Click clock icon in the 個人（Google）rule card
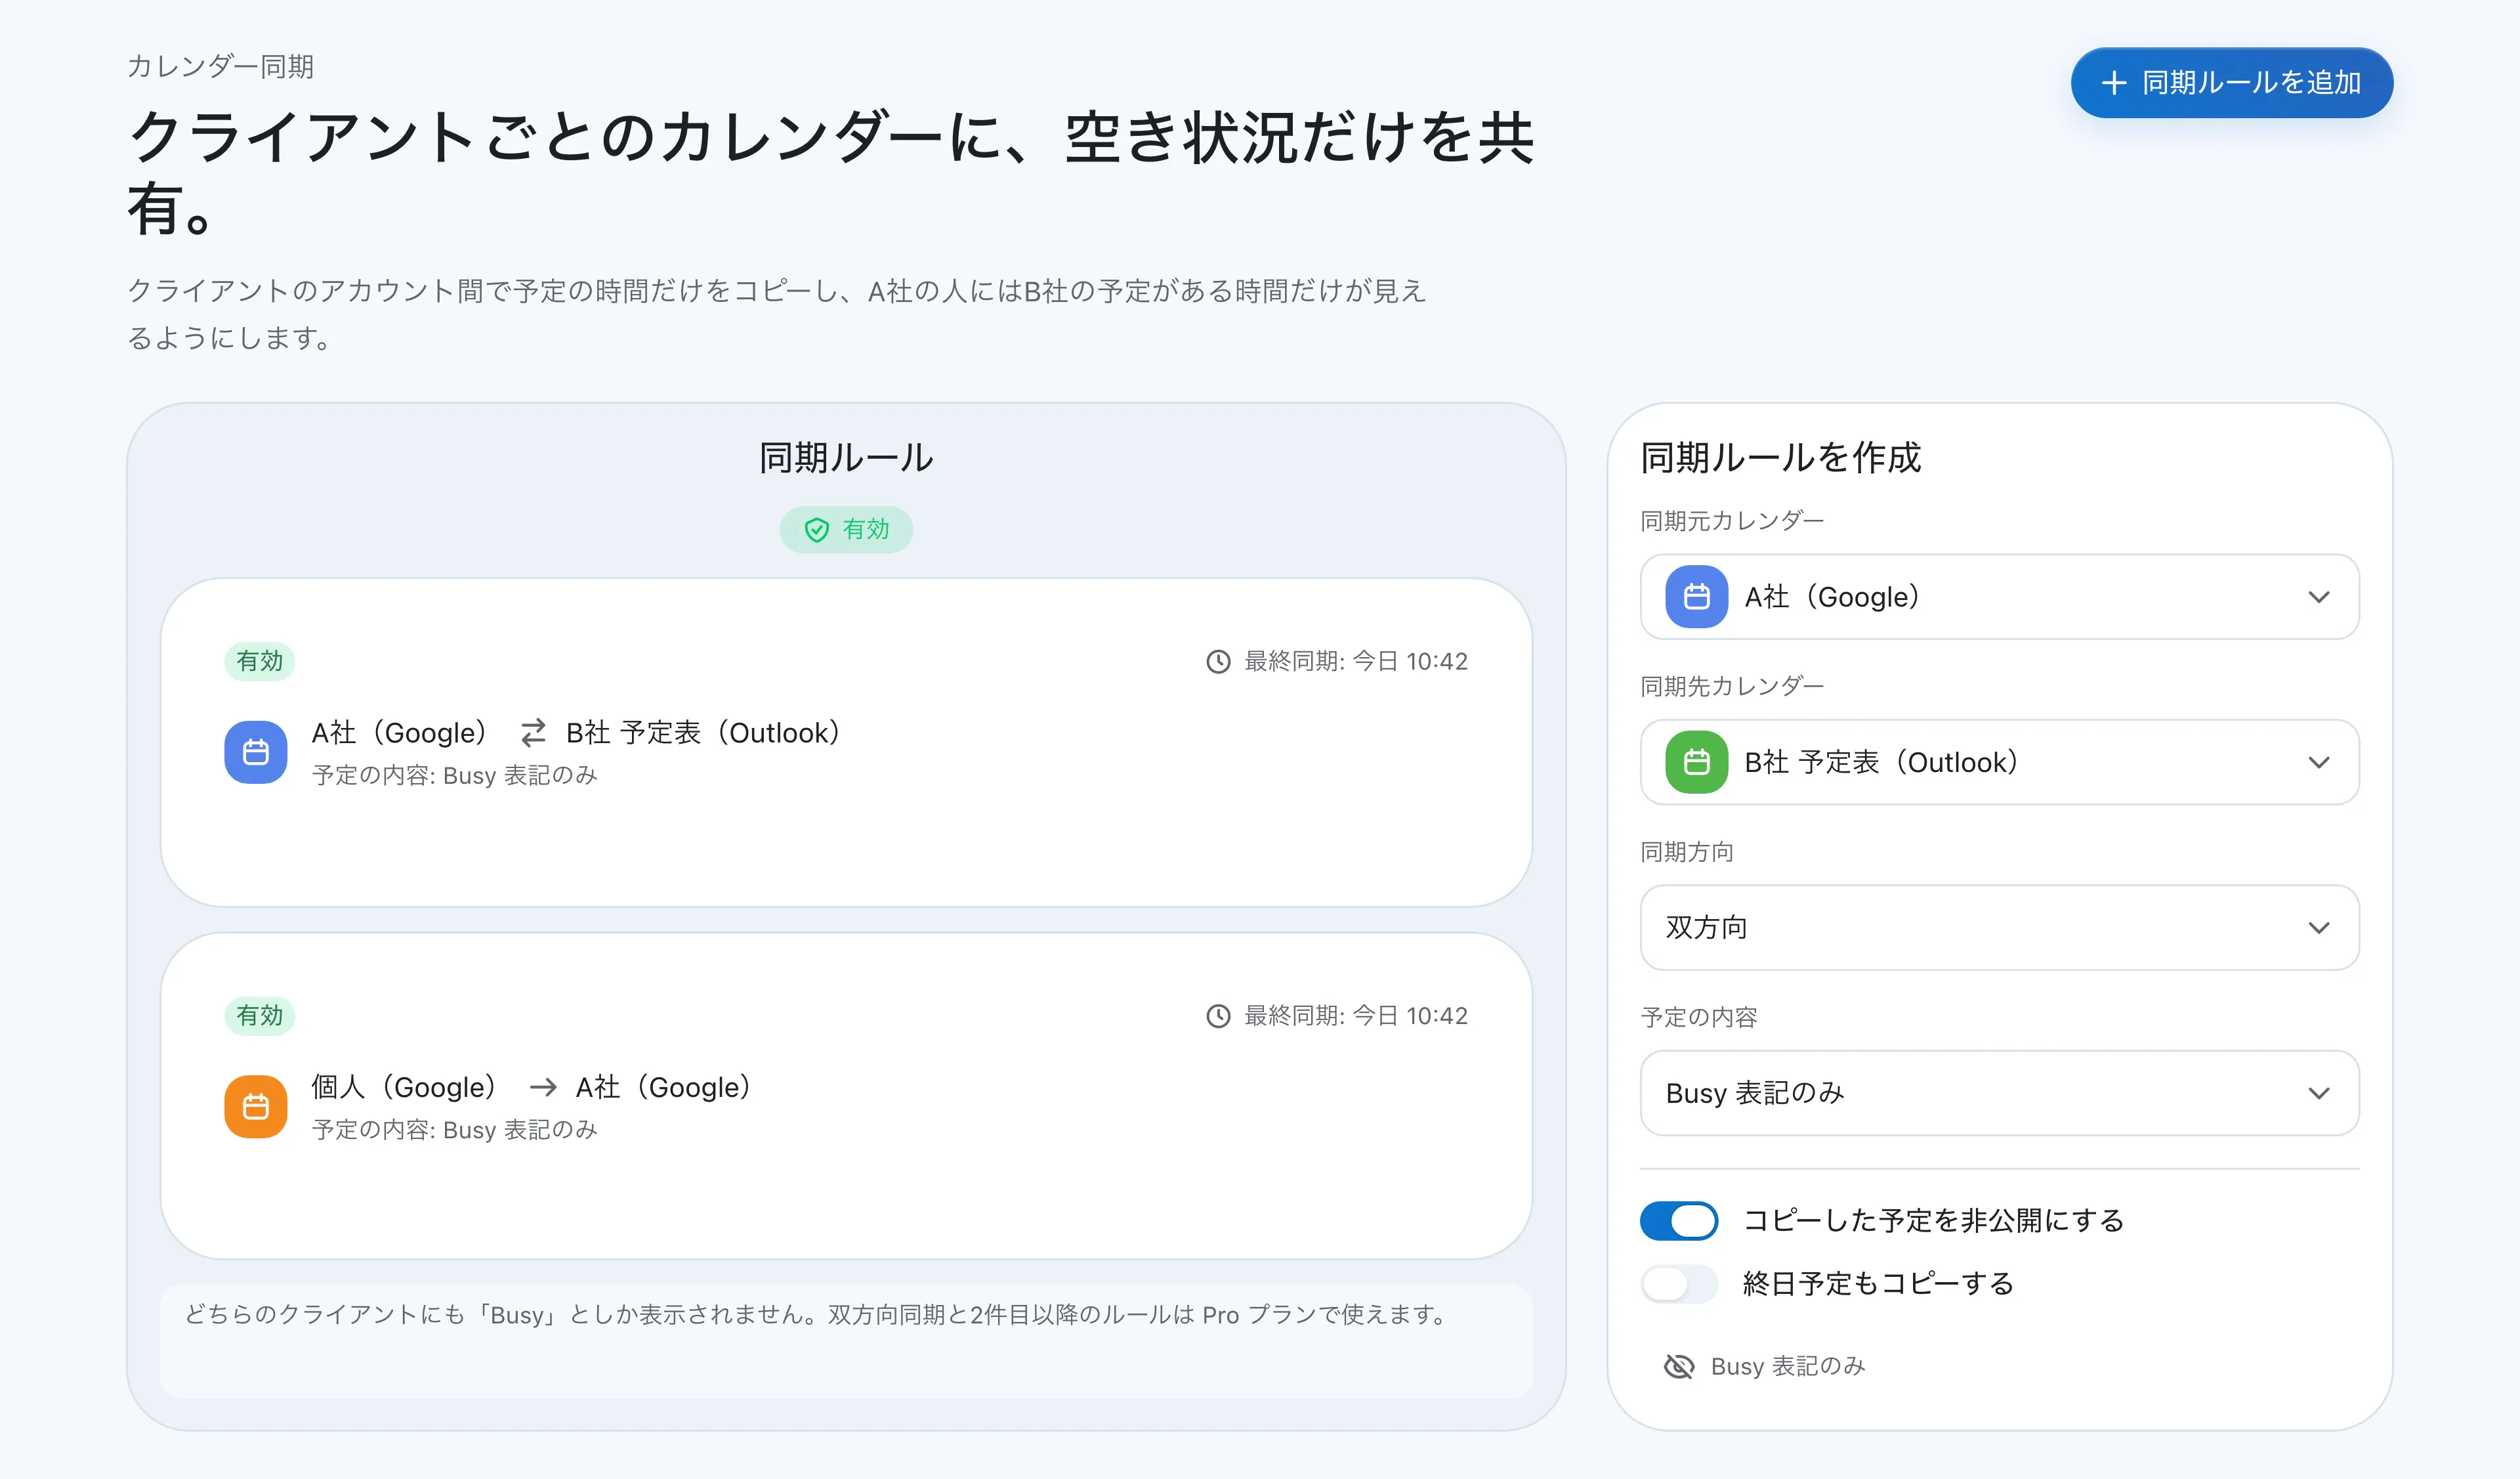Screen dimensions: 2520x1479 click(x=1218, y=1016)
